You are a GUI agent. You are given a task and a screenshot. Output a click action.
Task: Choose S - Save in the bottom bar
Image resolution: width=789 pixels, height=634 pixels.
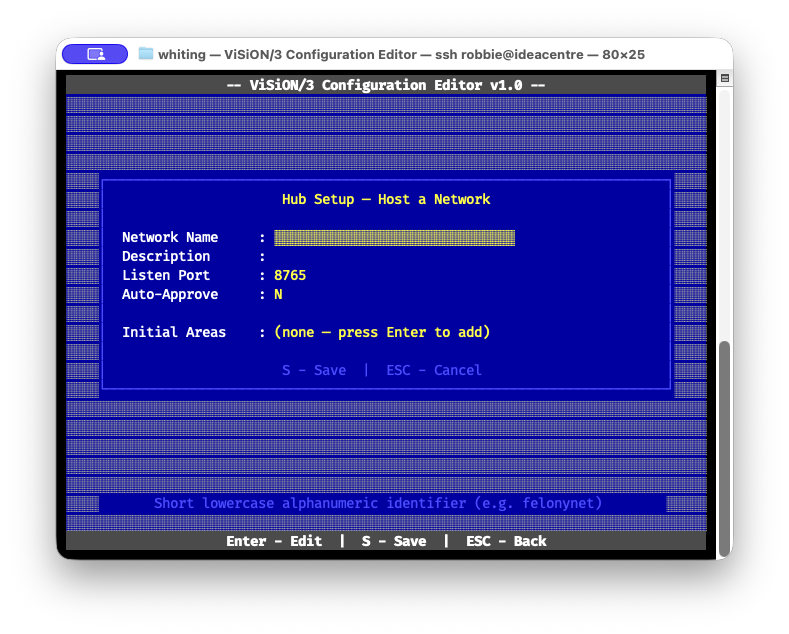click(394, 541)
